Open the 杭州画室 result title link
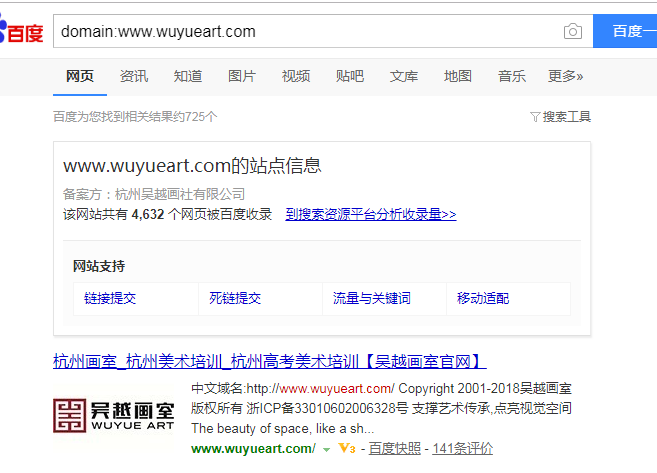This screenshot has height=473, width=657. point(270,361)
